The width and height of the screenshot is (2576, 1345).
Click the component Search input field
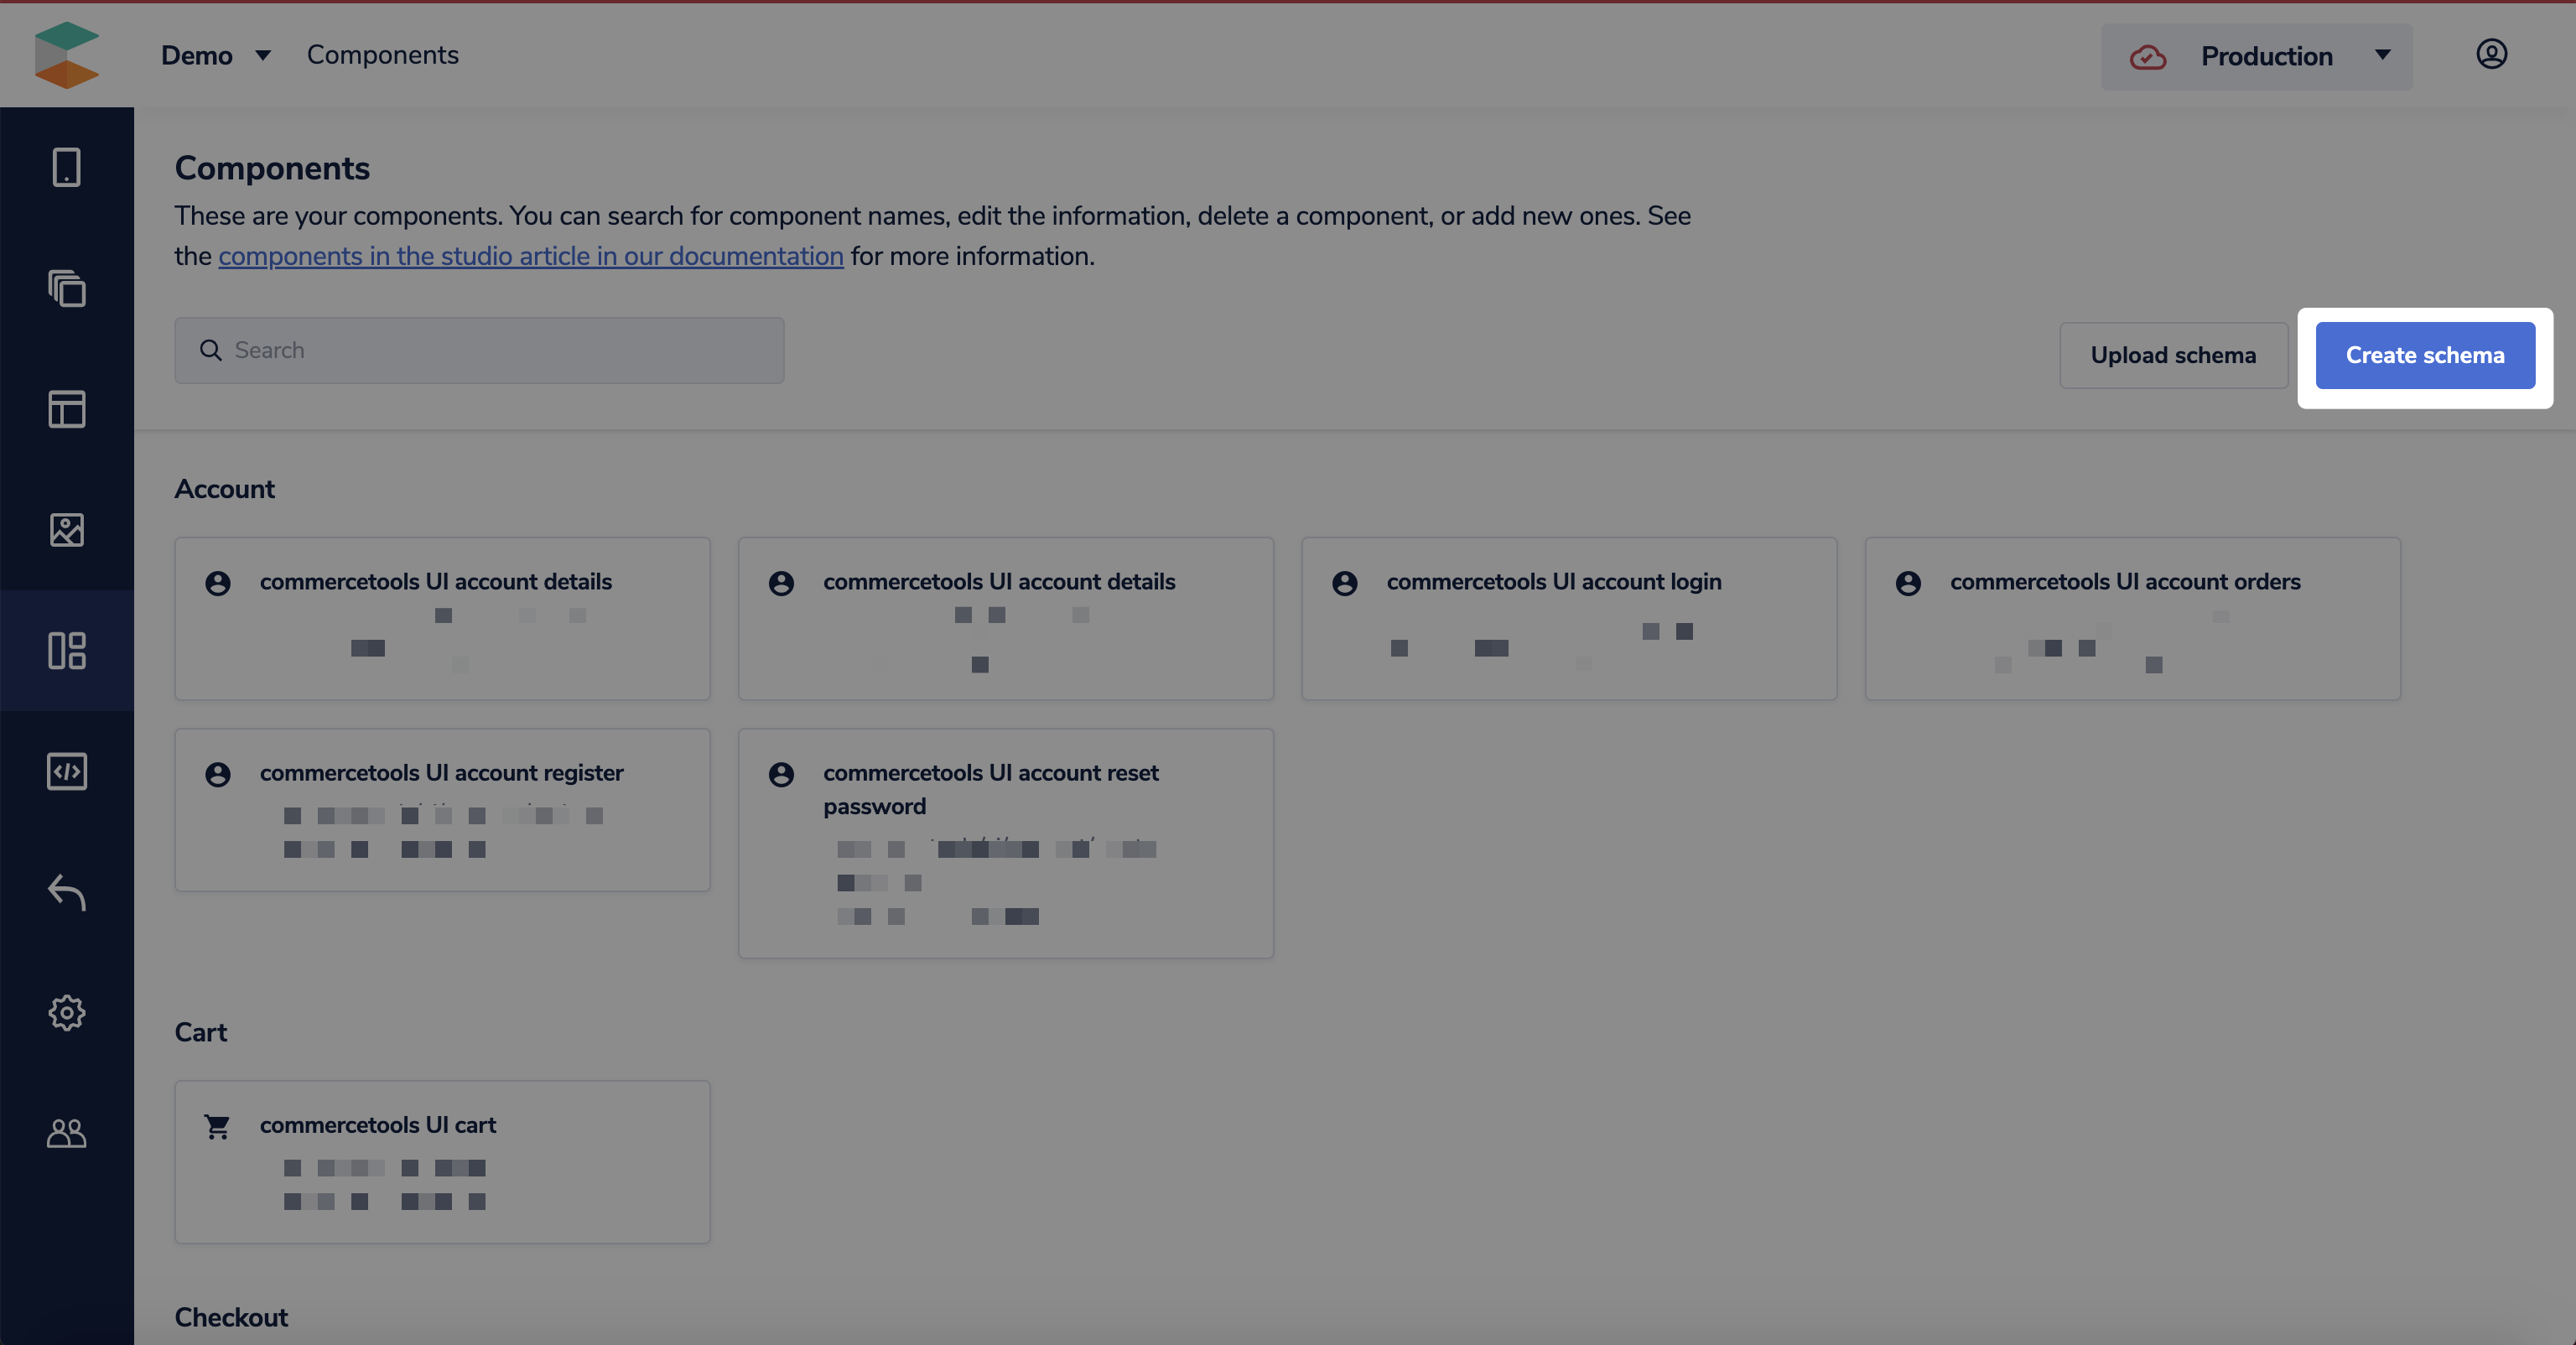coord(480,350)
